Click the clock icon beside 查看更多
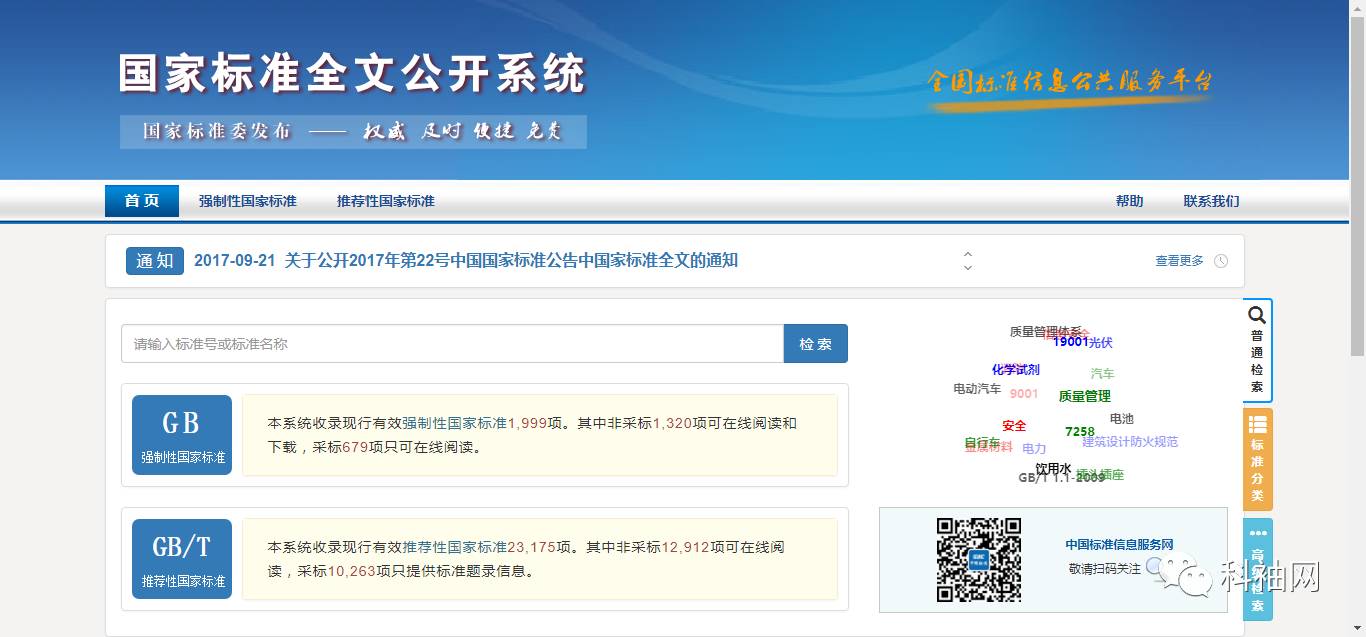The height and width of the screenshot is (637, 1366). (x=1221, y=261)
